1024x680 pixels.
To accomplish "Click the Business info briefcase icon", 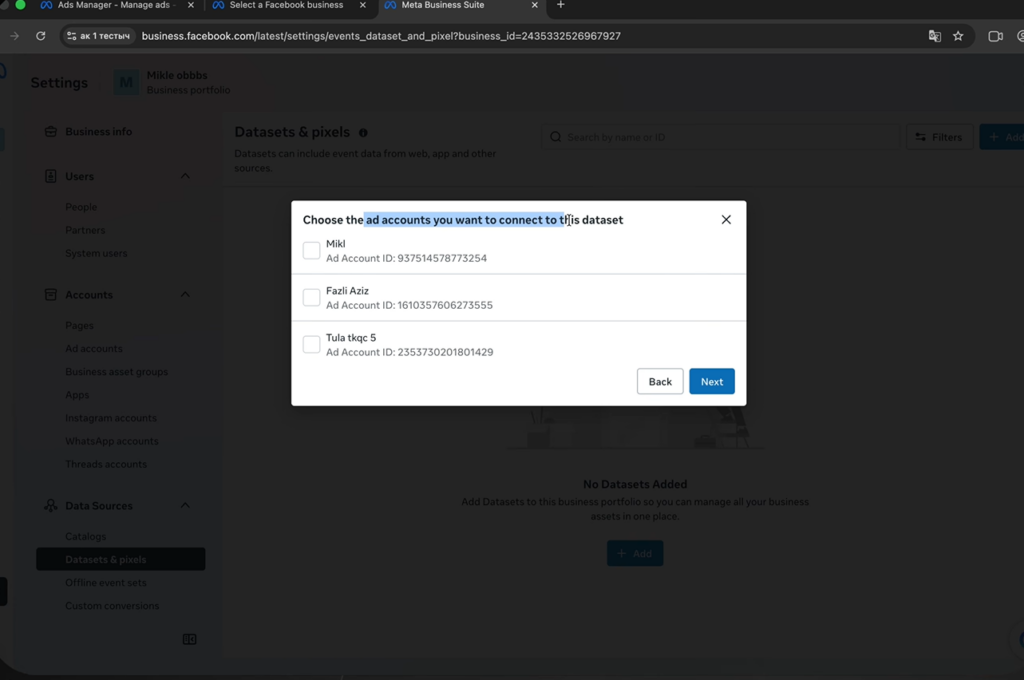I will [50, 131].
